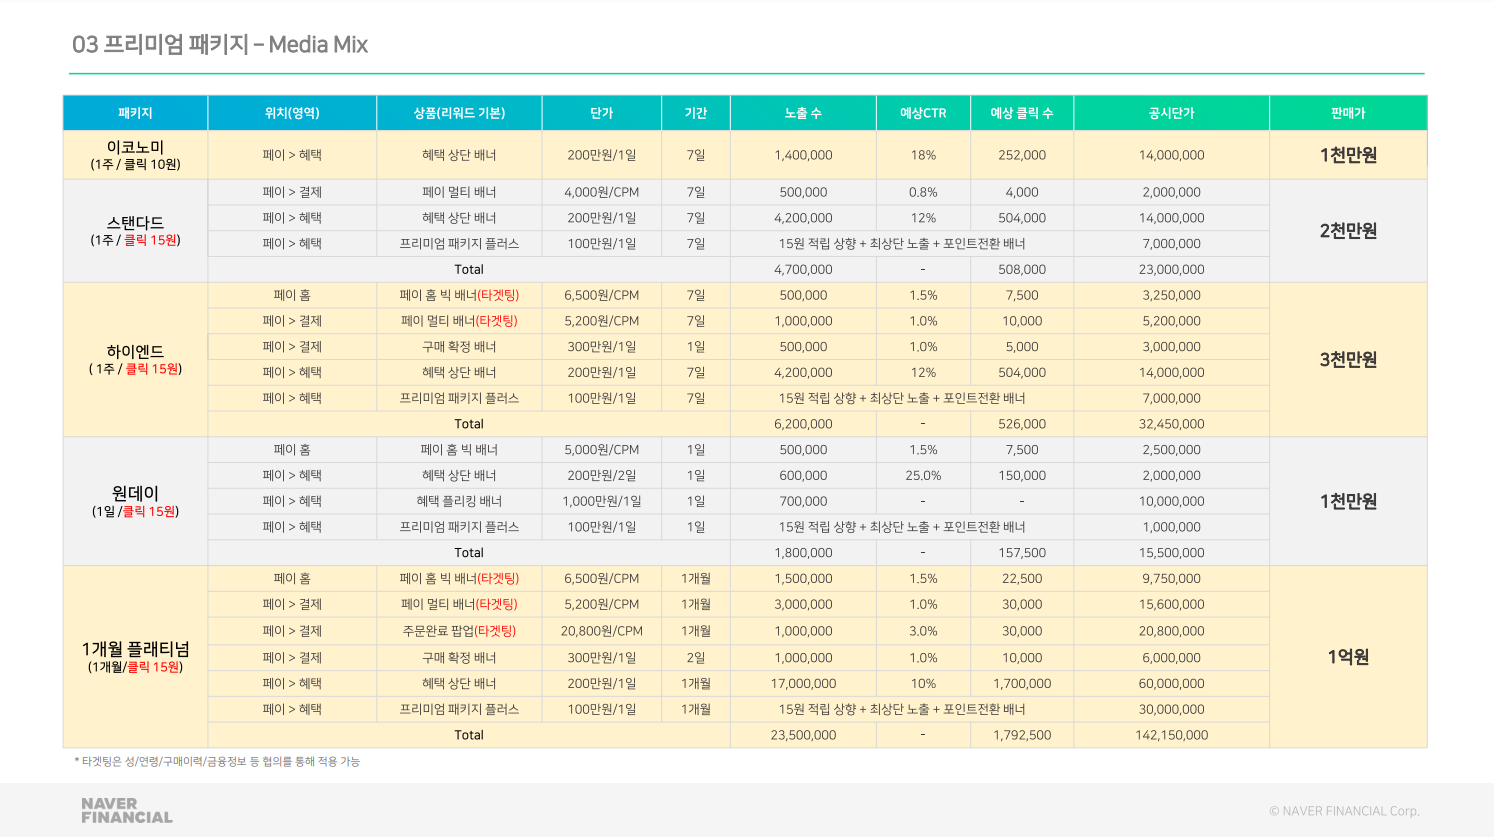The image size is (1494, 837).
Task: Click the 1개월 플래티넘 'Total' row label
Action: (x=469, y=735)
